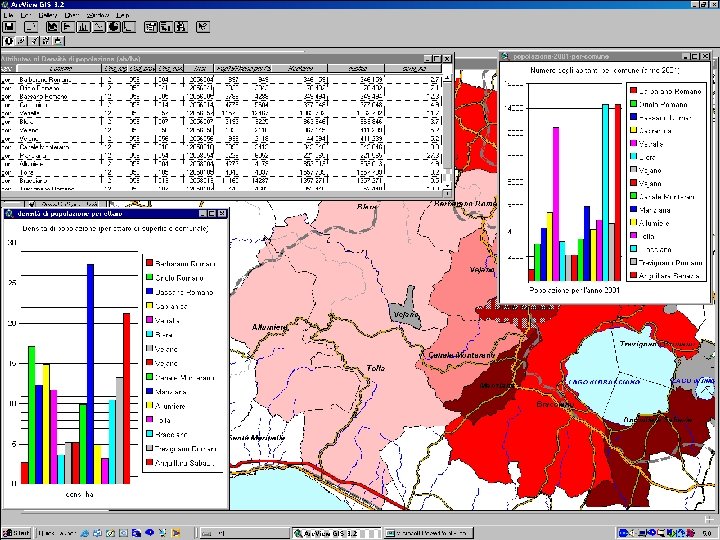Click the Allumiere label on the map
This screenshot has height=540, width=720.
(269, 327)
